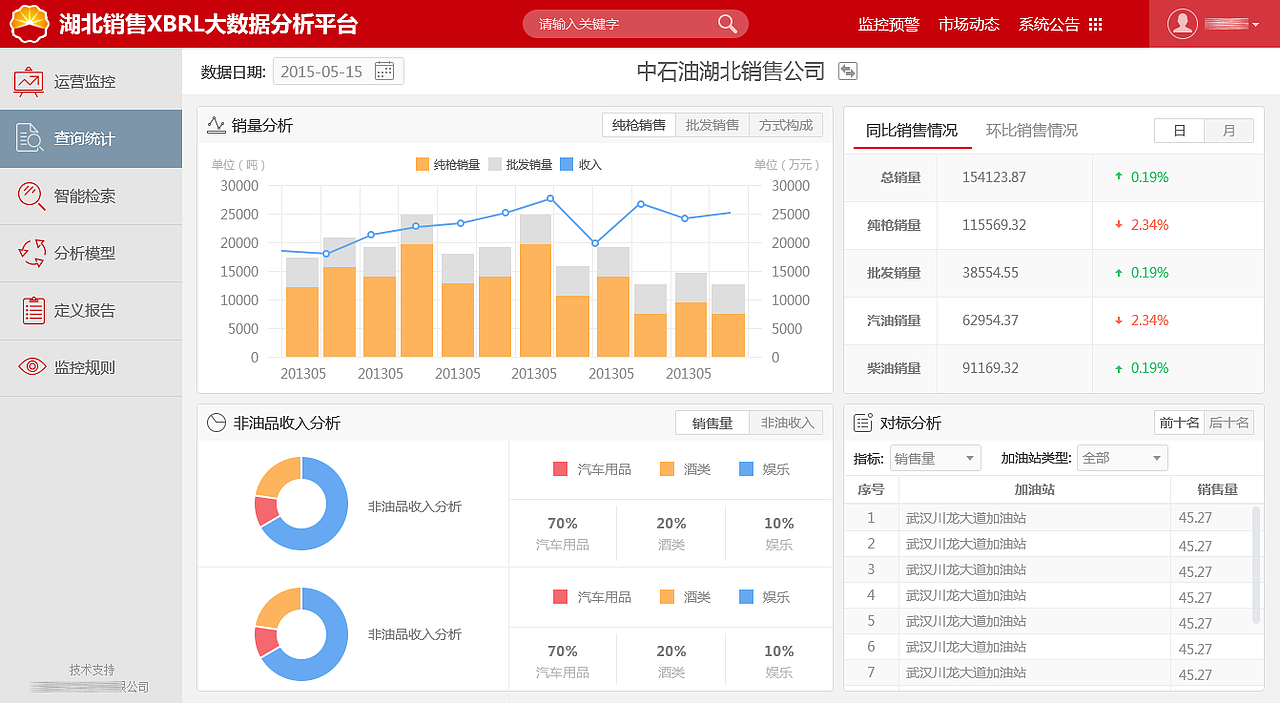Open the 监控预警 link
This screenshot has height=703, width=1280.
coord(889,24)
